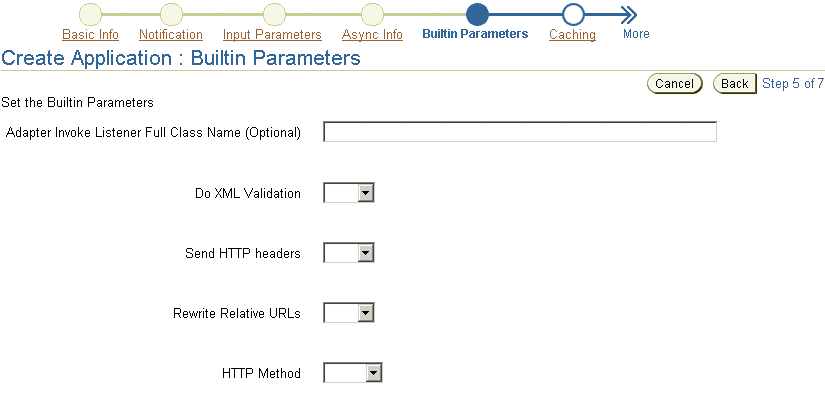The width and height of the screenshot is (825, 413).
Task: Click the 'Step 5 of 7' text
Action: pos(793,84)
